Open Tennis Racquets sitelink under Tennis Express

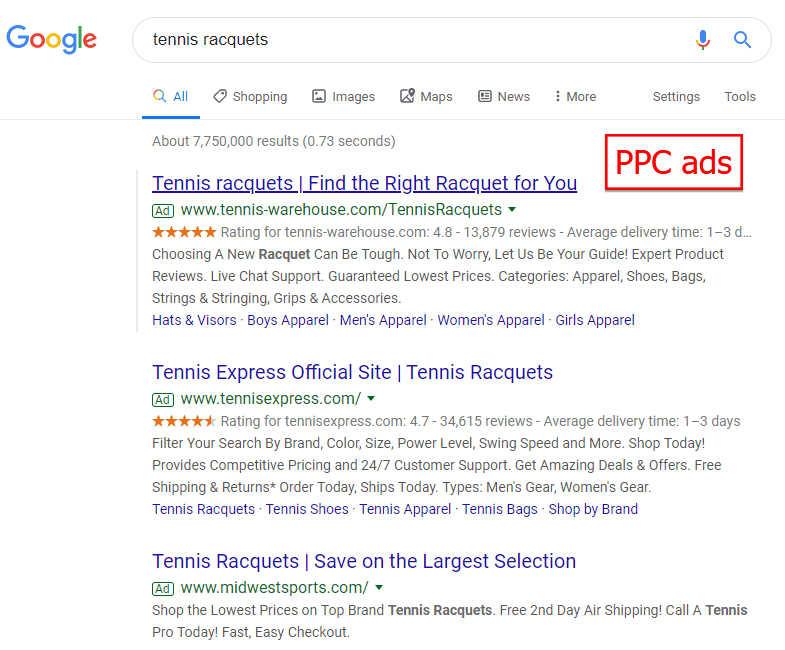(203, 509)
